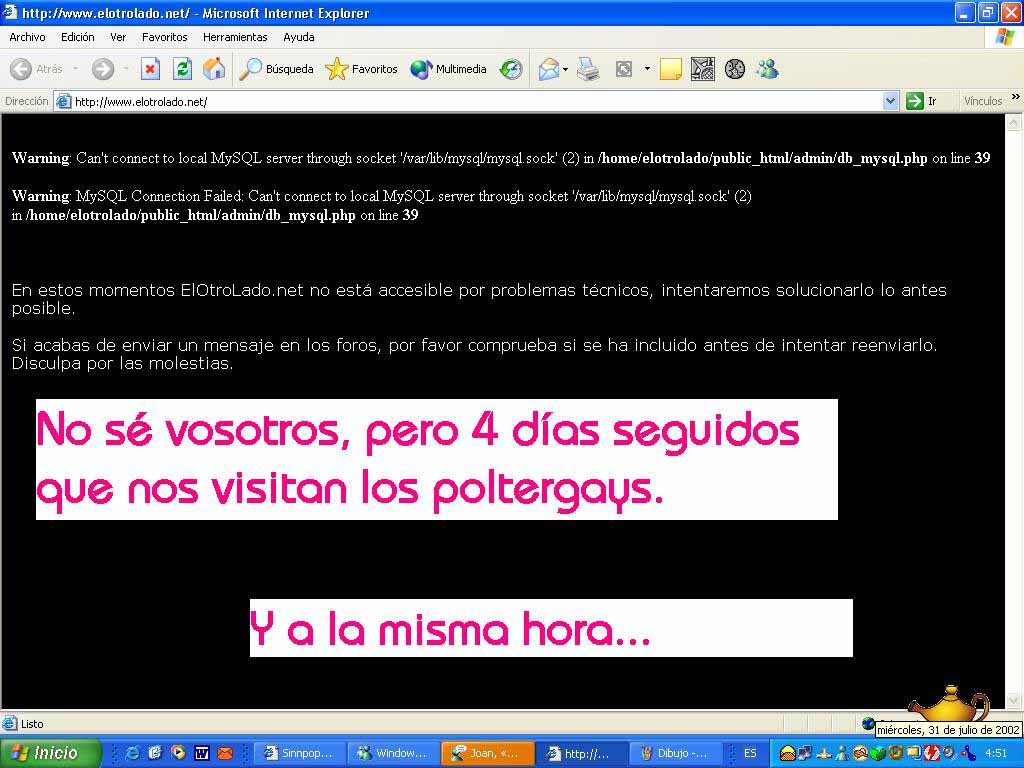The height and width of the screenshot is (768, 1024).
Task: Click the address field showing elotrolado.net URL
Action: click(x=470, y=101)
